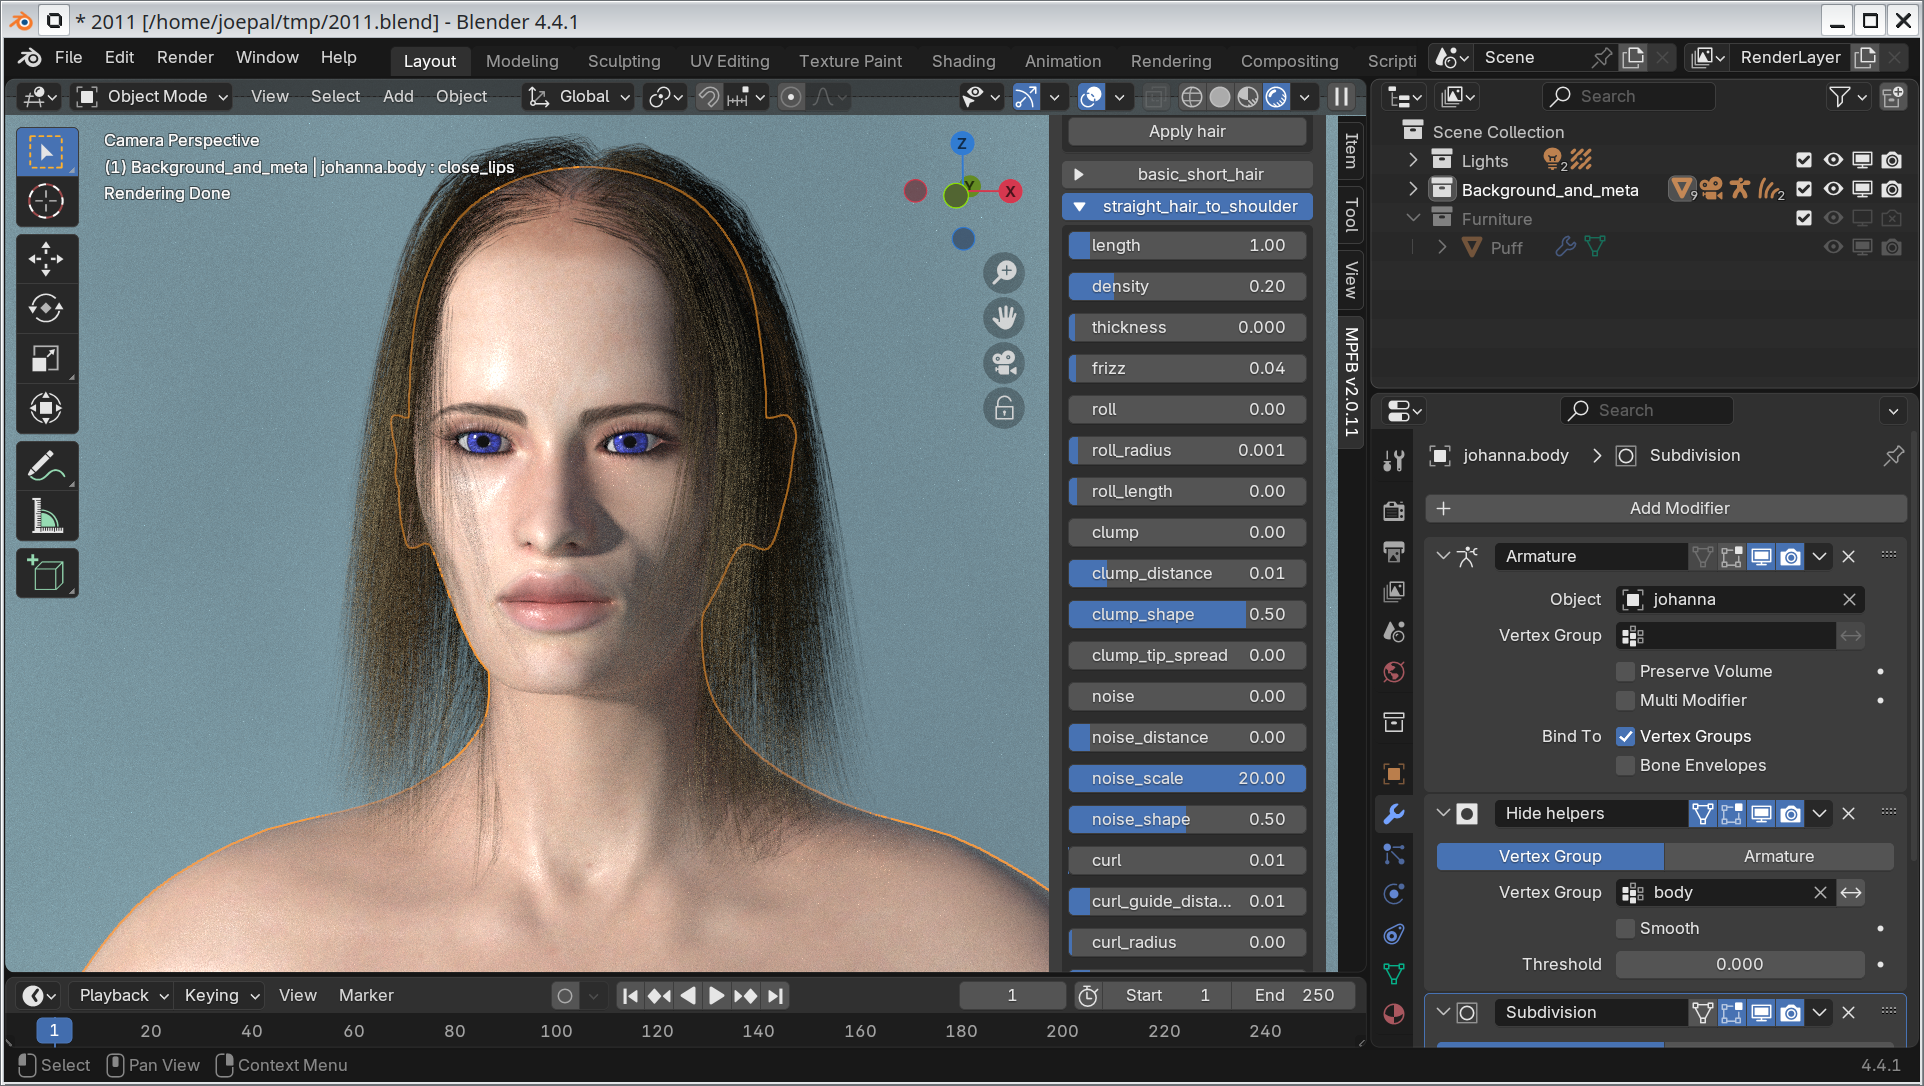The image size is (1924, 1086).
Task: Open the Output properties printer icon
Action: click(1394, 551)
